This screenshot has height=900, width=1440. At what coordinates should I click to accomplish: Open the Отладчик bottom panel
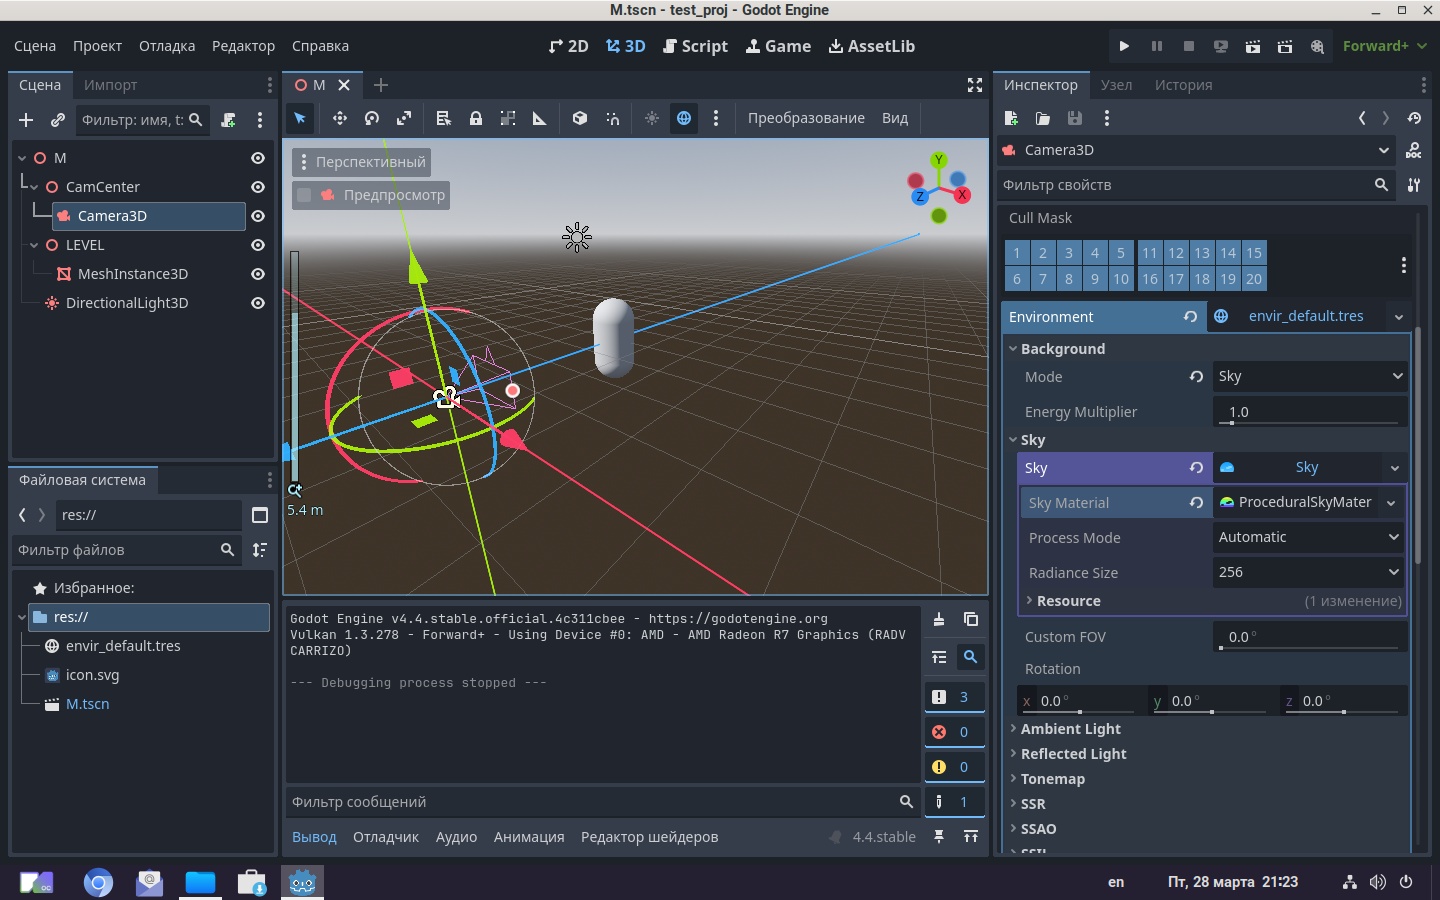[386, 837]
